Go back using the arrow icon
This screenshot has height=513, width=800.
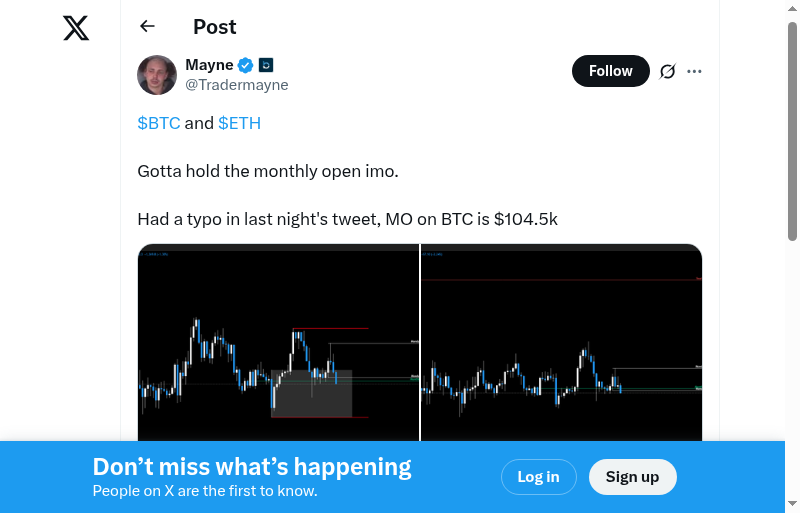point(148,27)
